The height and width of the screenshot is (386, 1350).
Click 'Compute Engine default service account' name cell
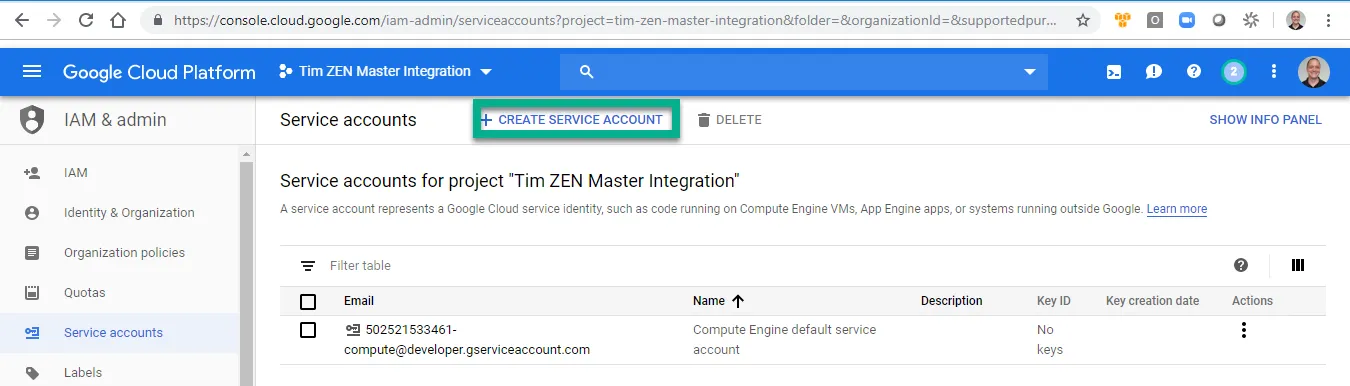pos(784,340)
